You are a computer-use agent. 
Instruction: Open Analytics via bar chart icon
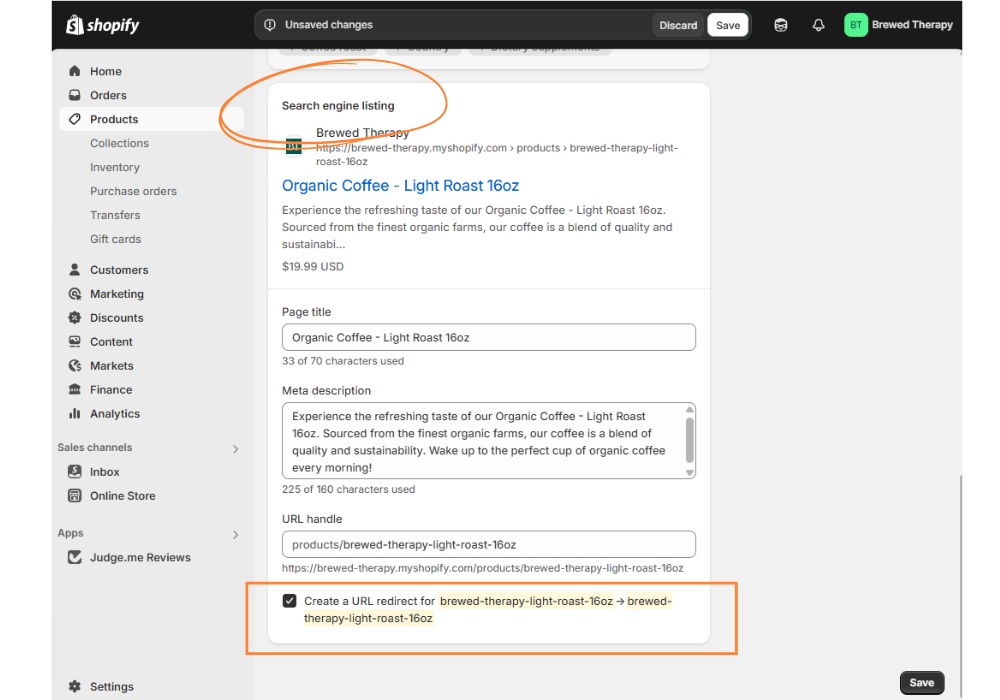75,414
